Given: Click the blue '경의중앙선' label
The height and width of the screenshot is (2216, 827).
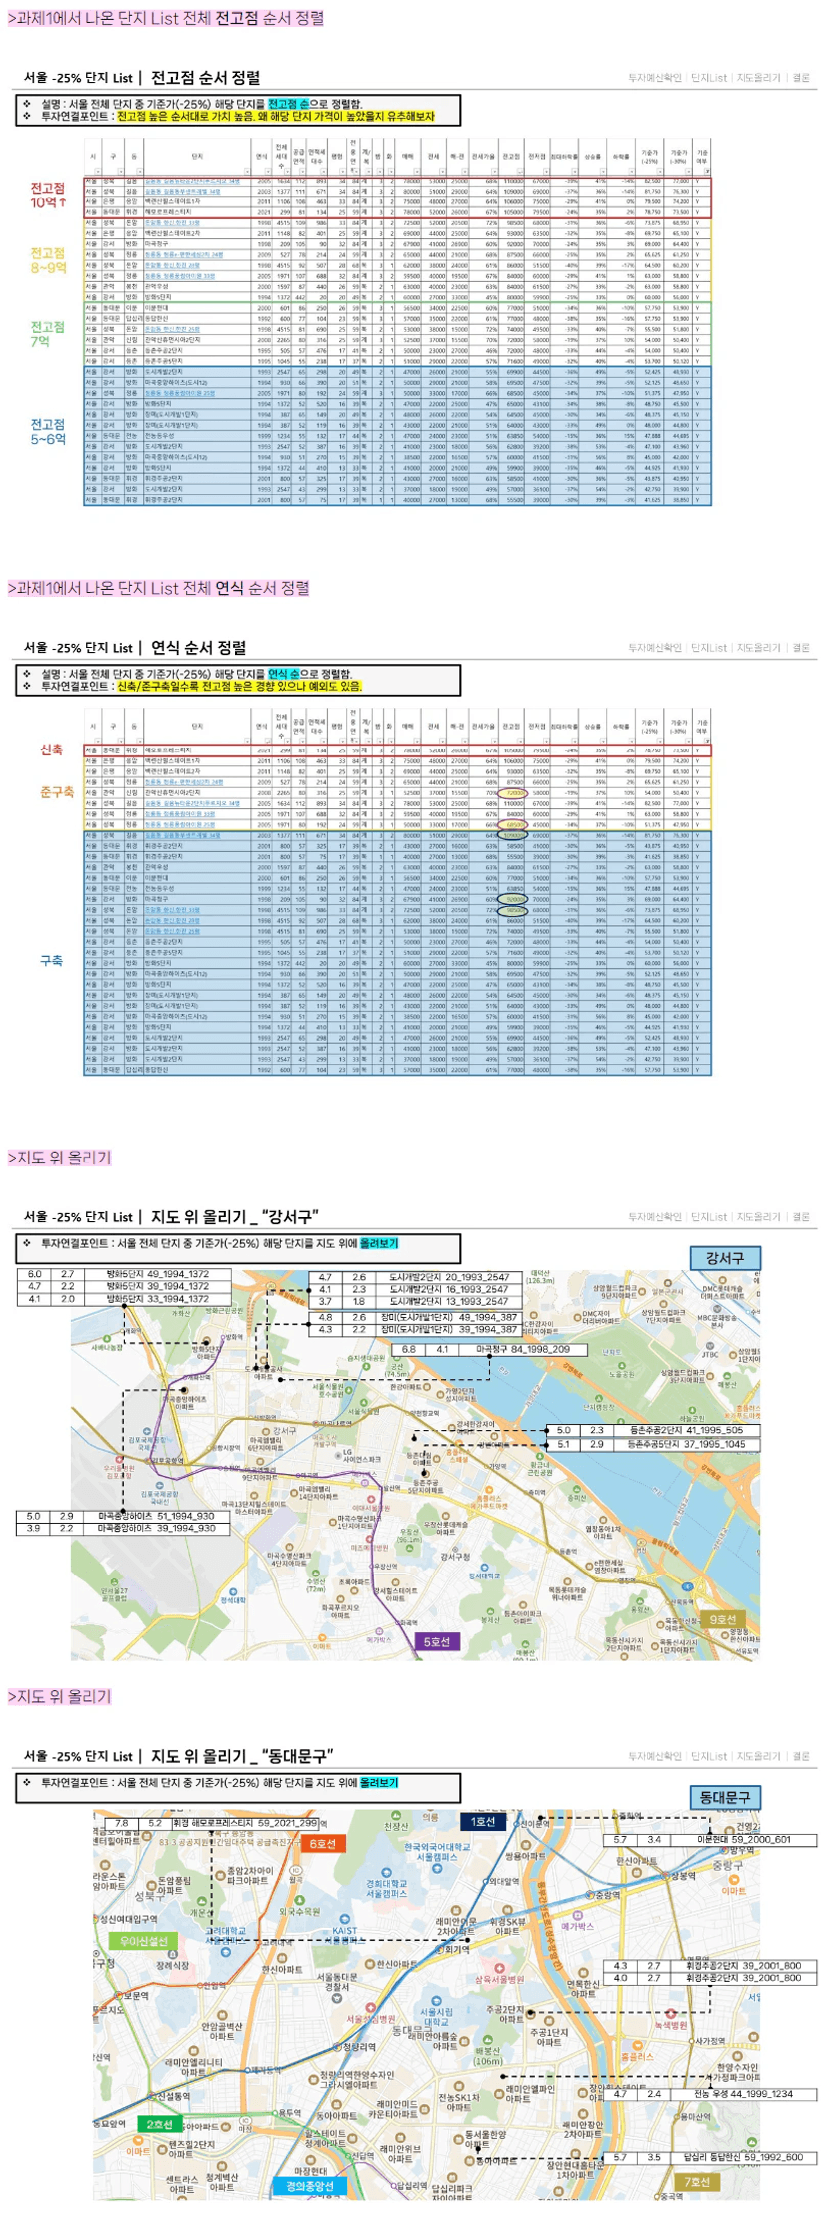Looking at the screenshot, I should (x=309, y=2186).
